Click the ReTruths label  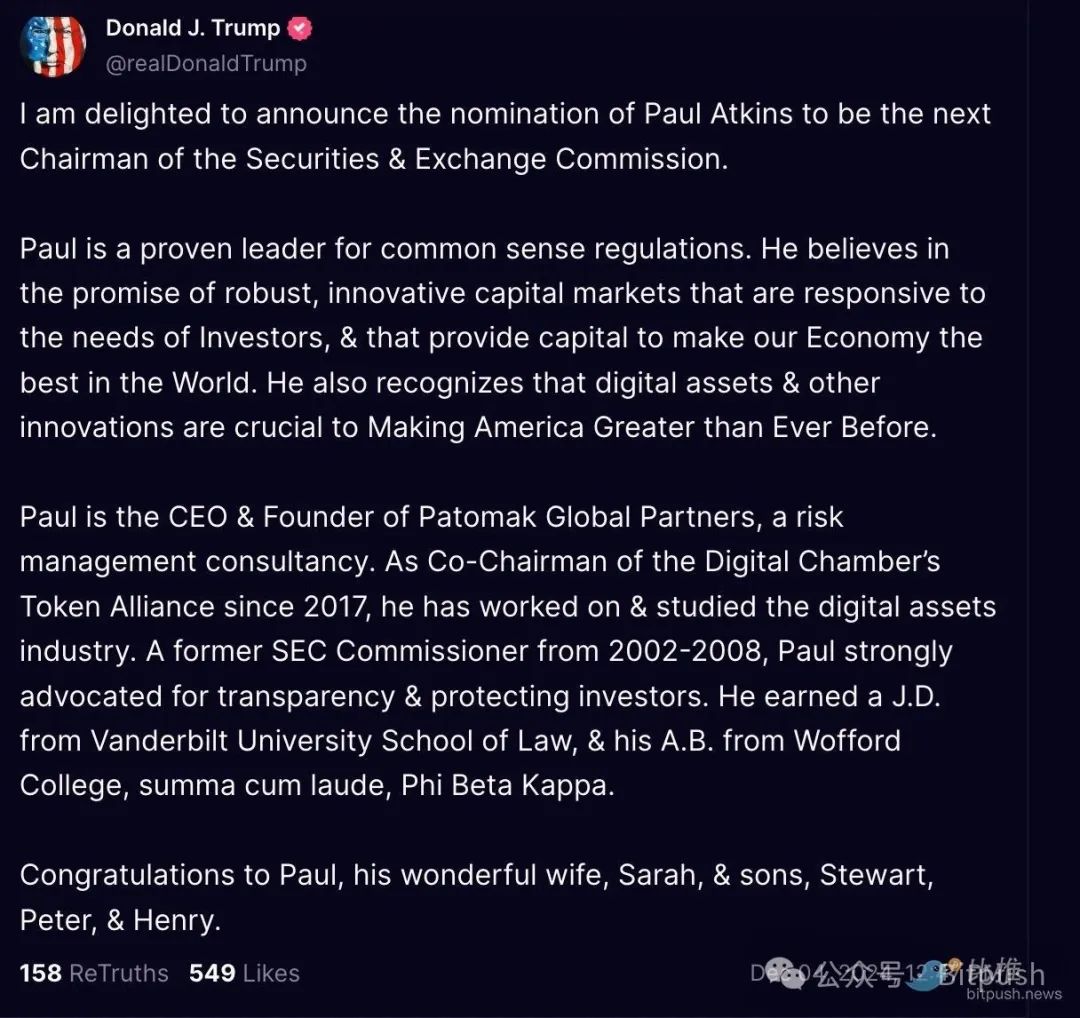tap(118, 972)
